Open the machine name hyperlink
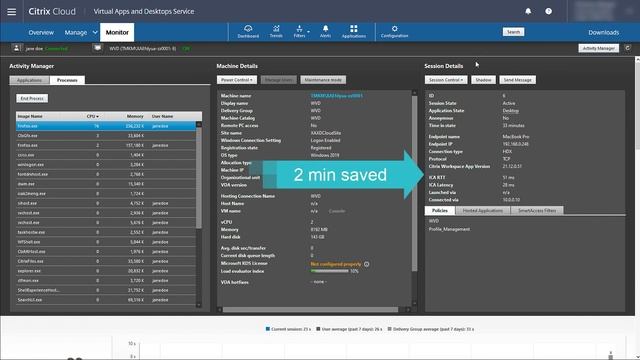Viewport: 640px width, 360px height. pos(336,96)
